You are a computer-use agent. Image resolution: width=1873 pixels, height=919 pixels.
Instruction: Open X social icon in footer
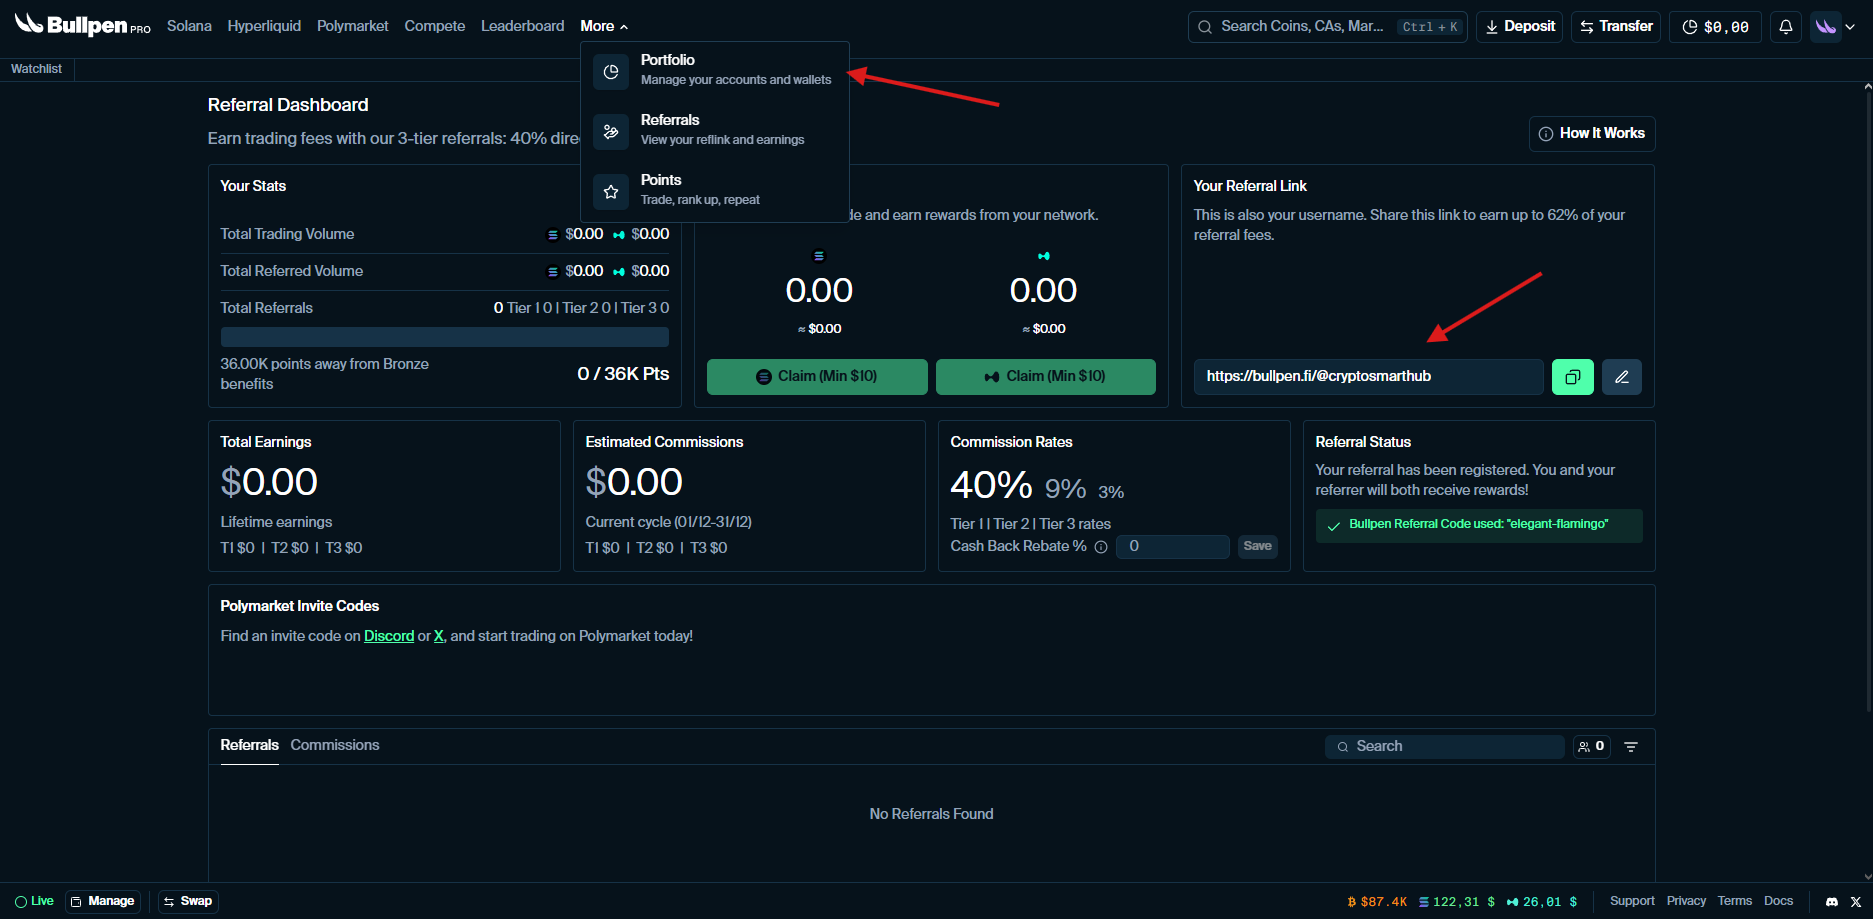1856,902
